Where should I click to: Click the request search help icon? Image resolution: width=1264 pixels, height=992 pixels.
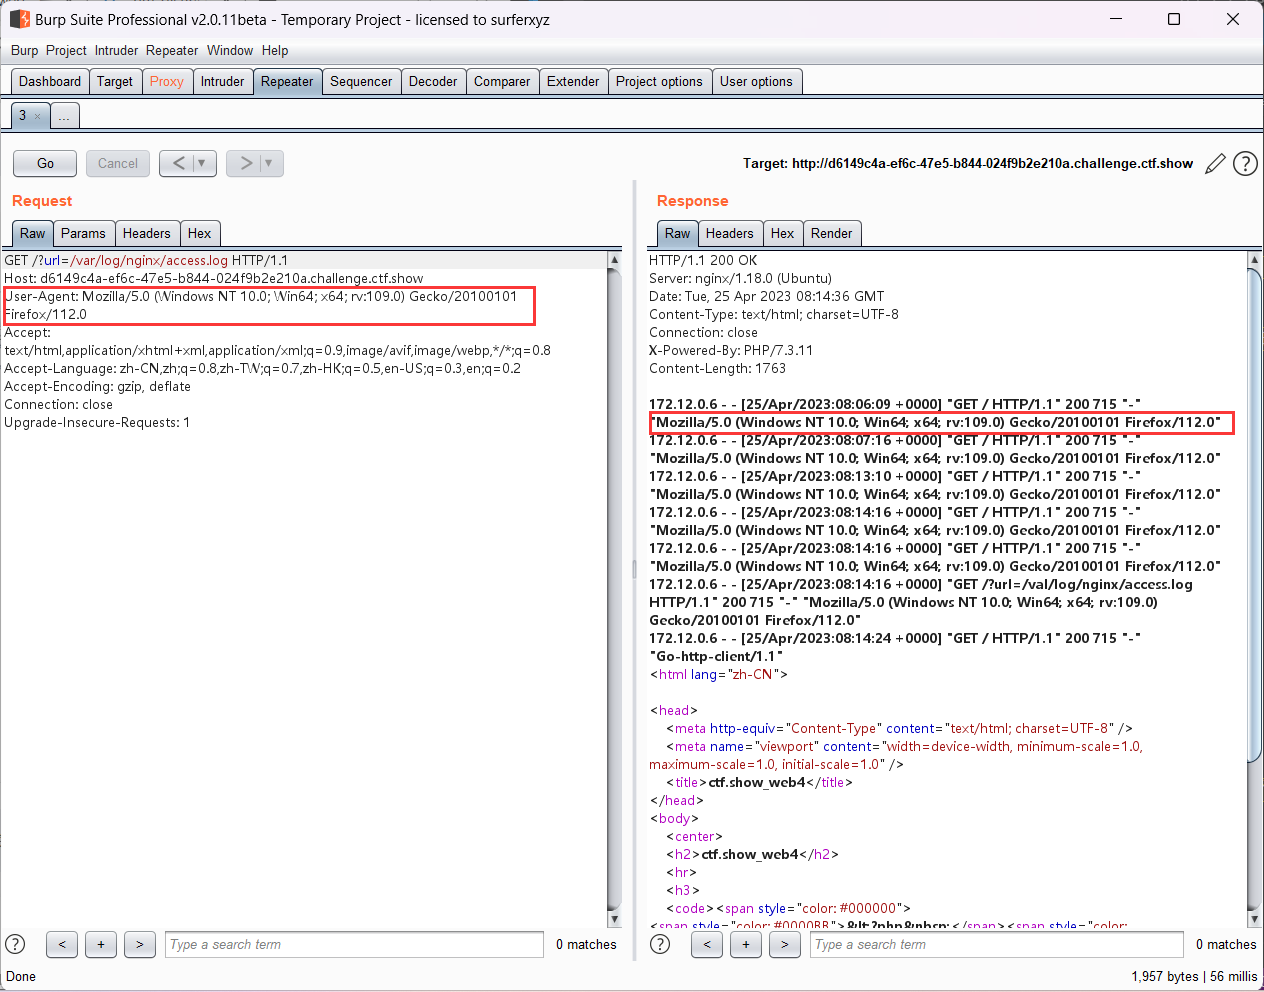[x=15, y=944]
